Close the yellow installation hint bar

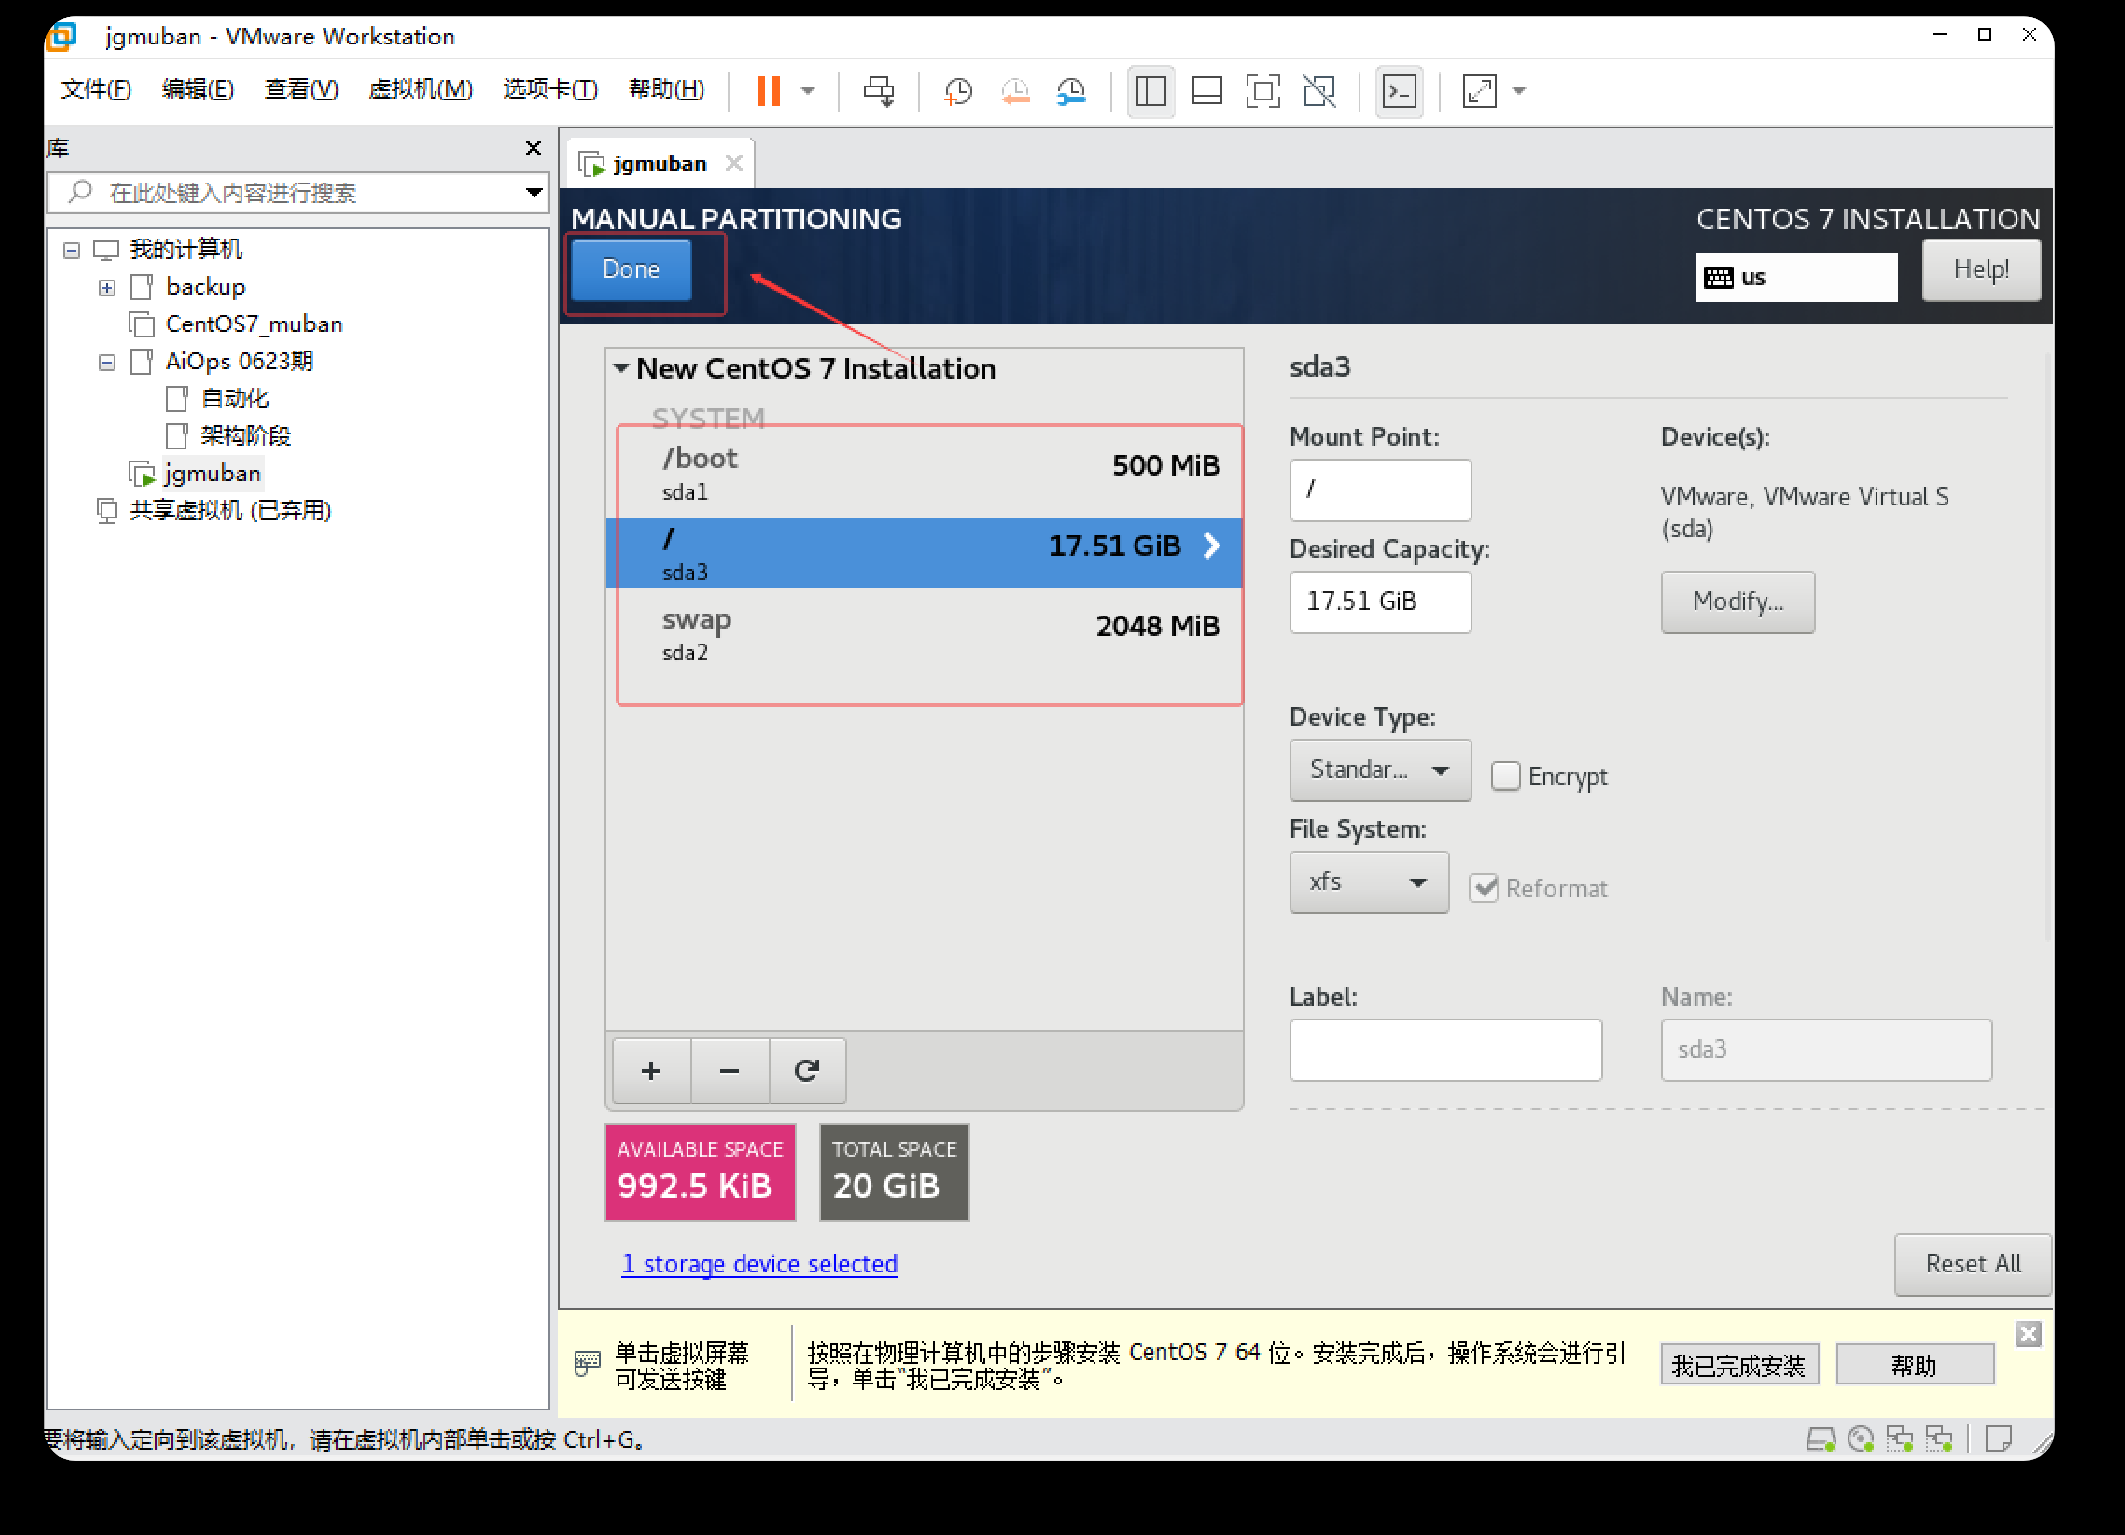click(2028, 1334)
